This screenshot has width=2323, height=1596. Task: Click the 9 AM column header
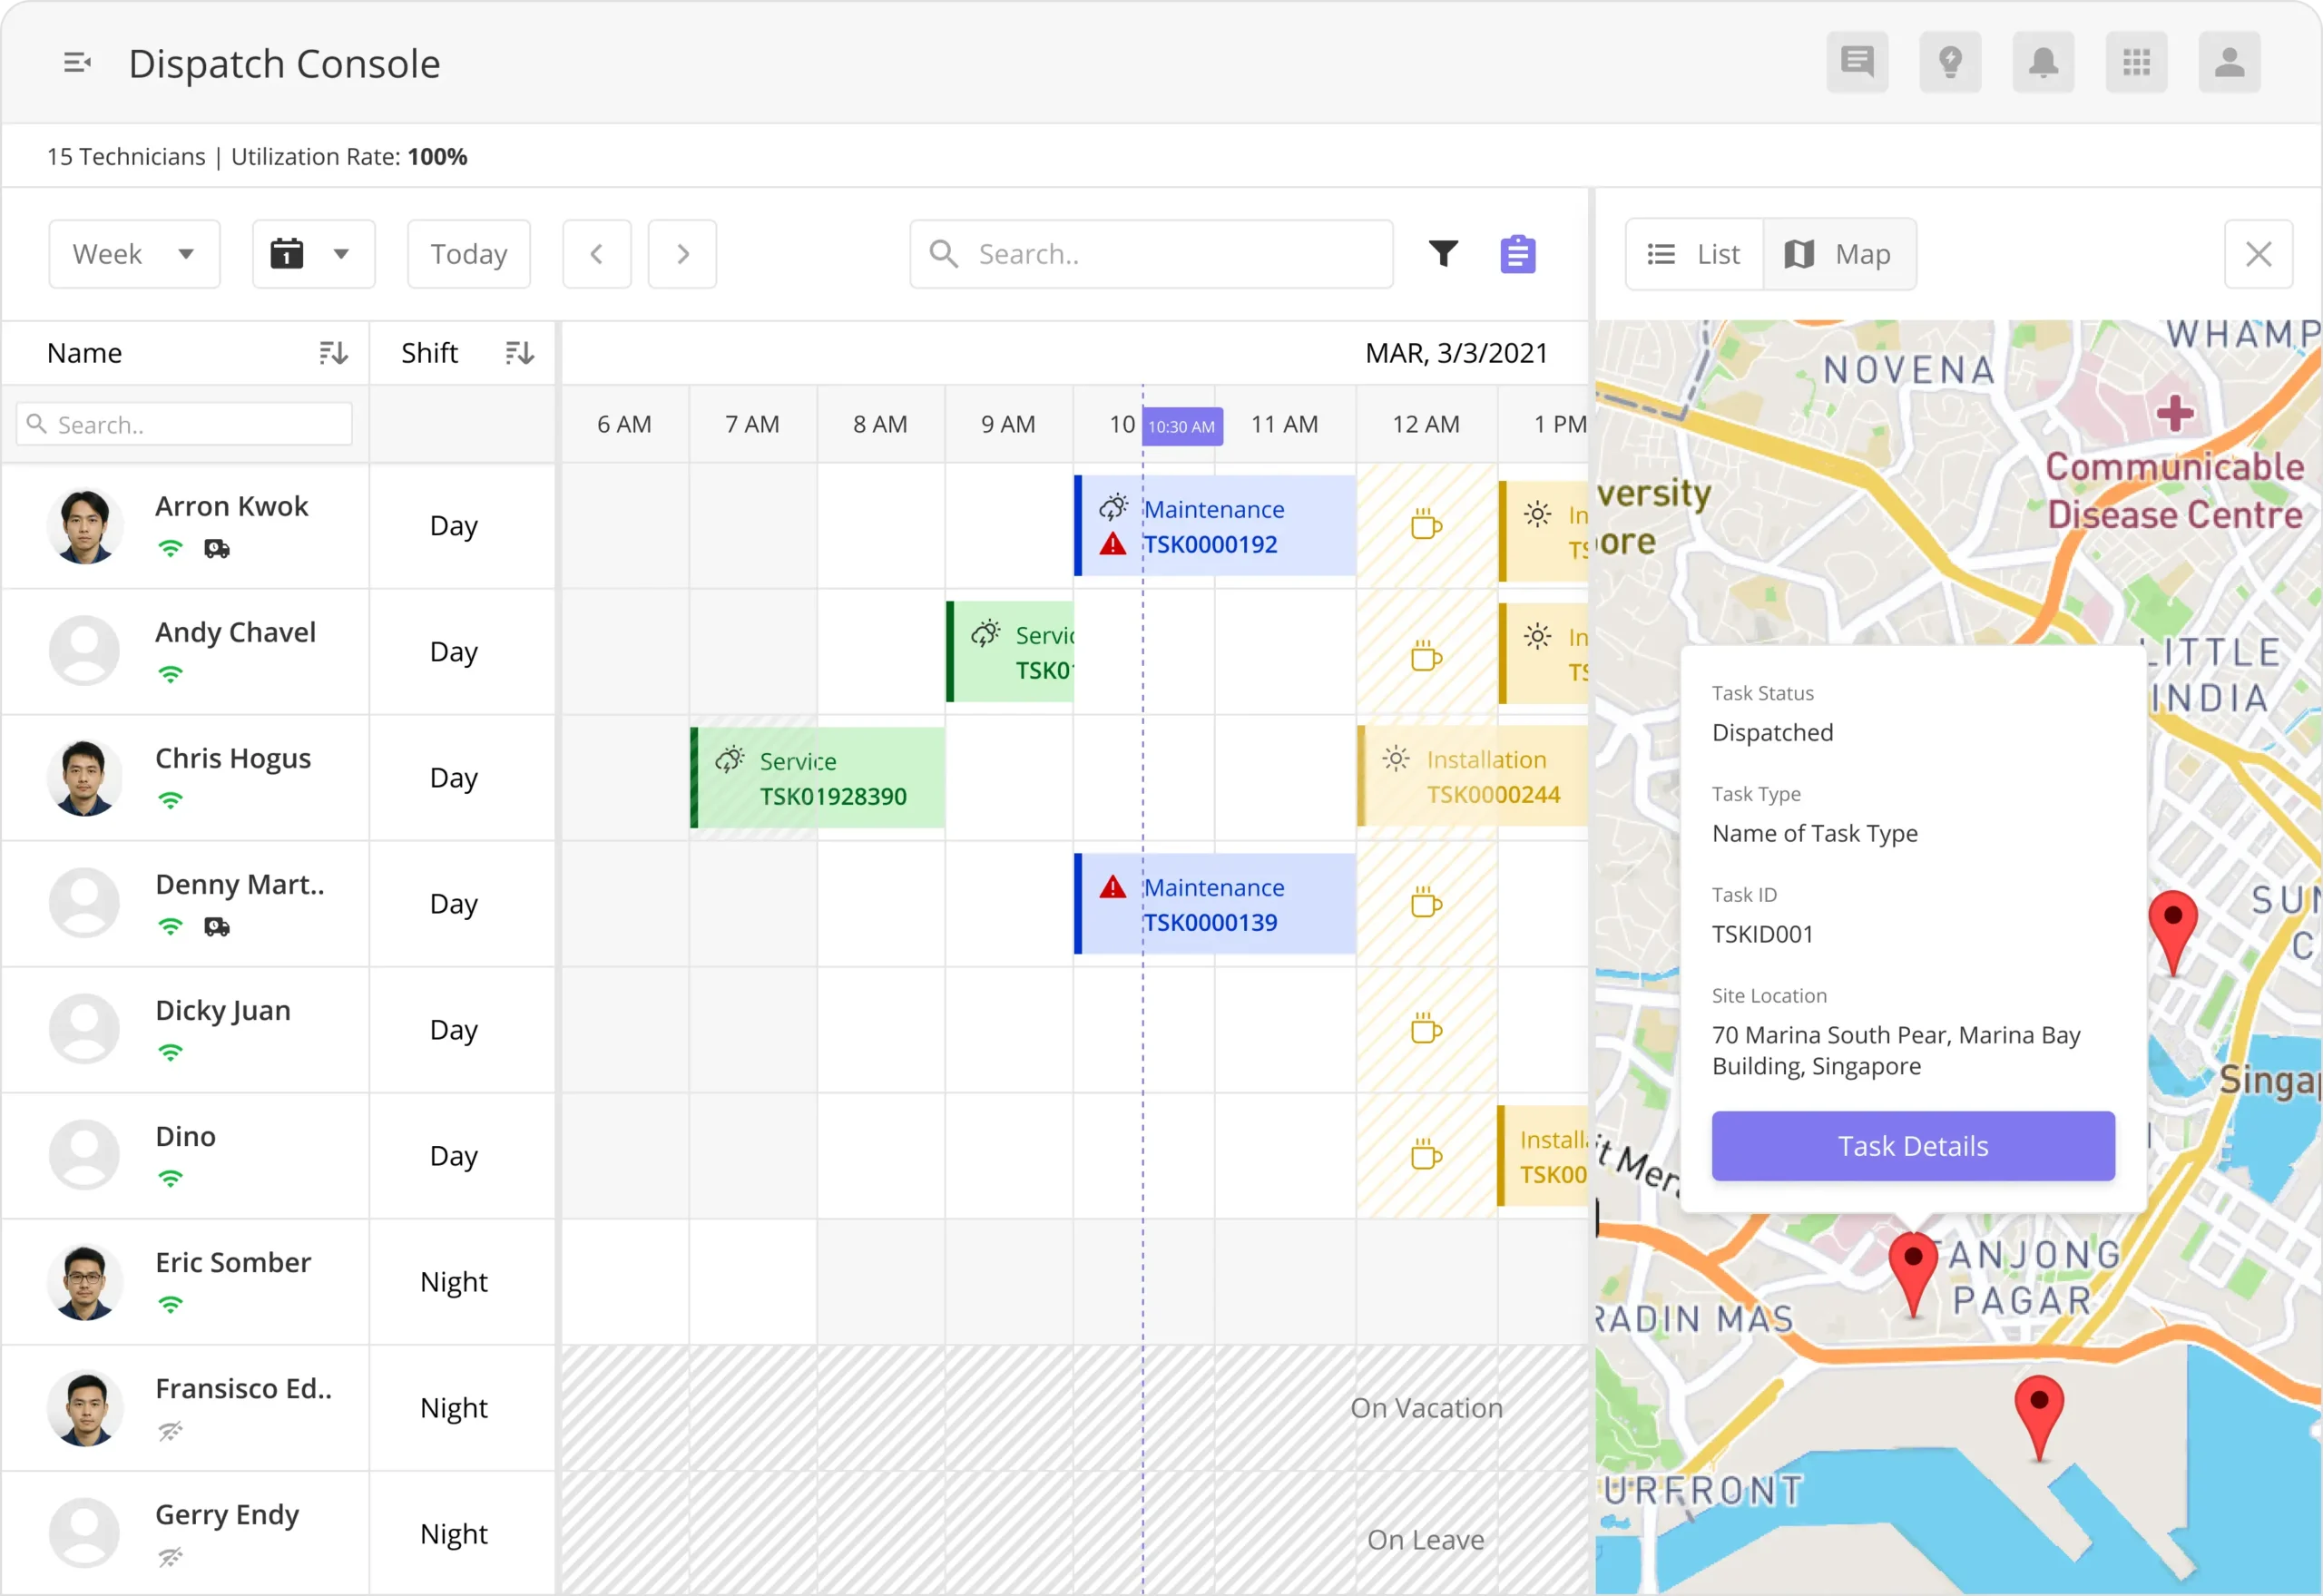(x=1008, y=424)
